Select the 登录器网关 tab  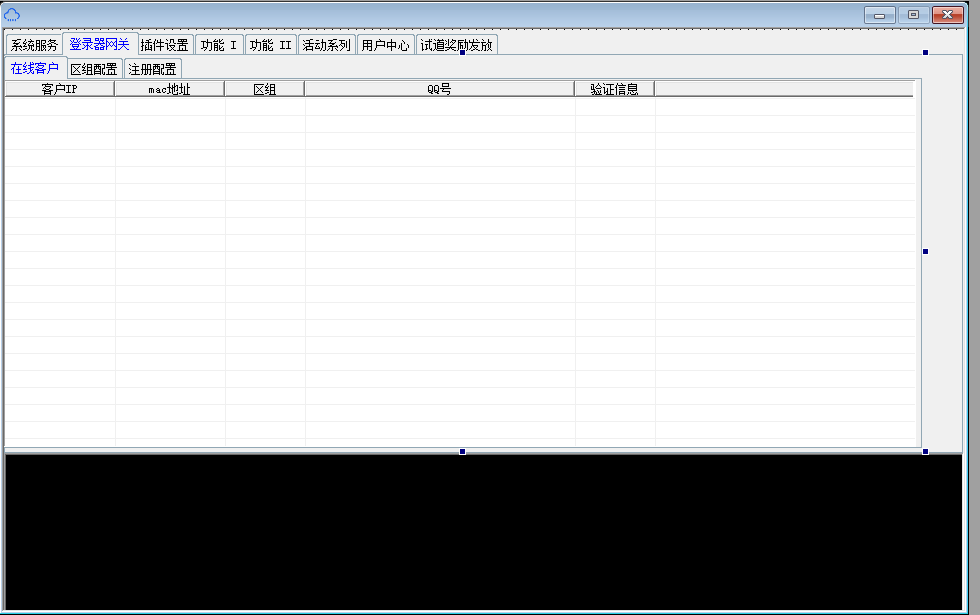pyautogui.click(x=99, y=45)
